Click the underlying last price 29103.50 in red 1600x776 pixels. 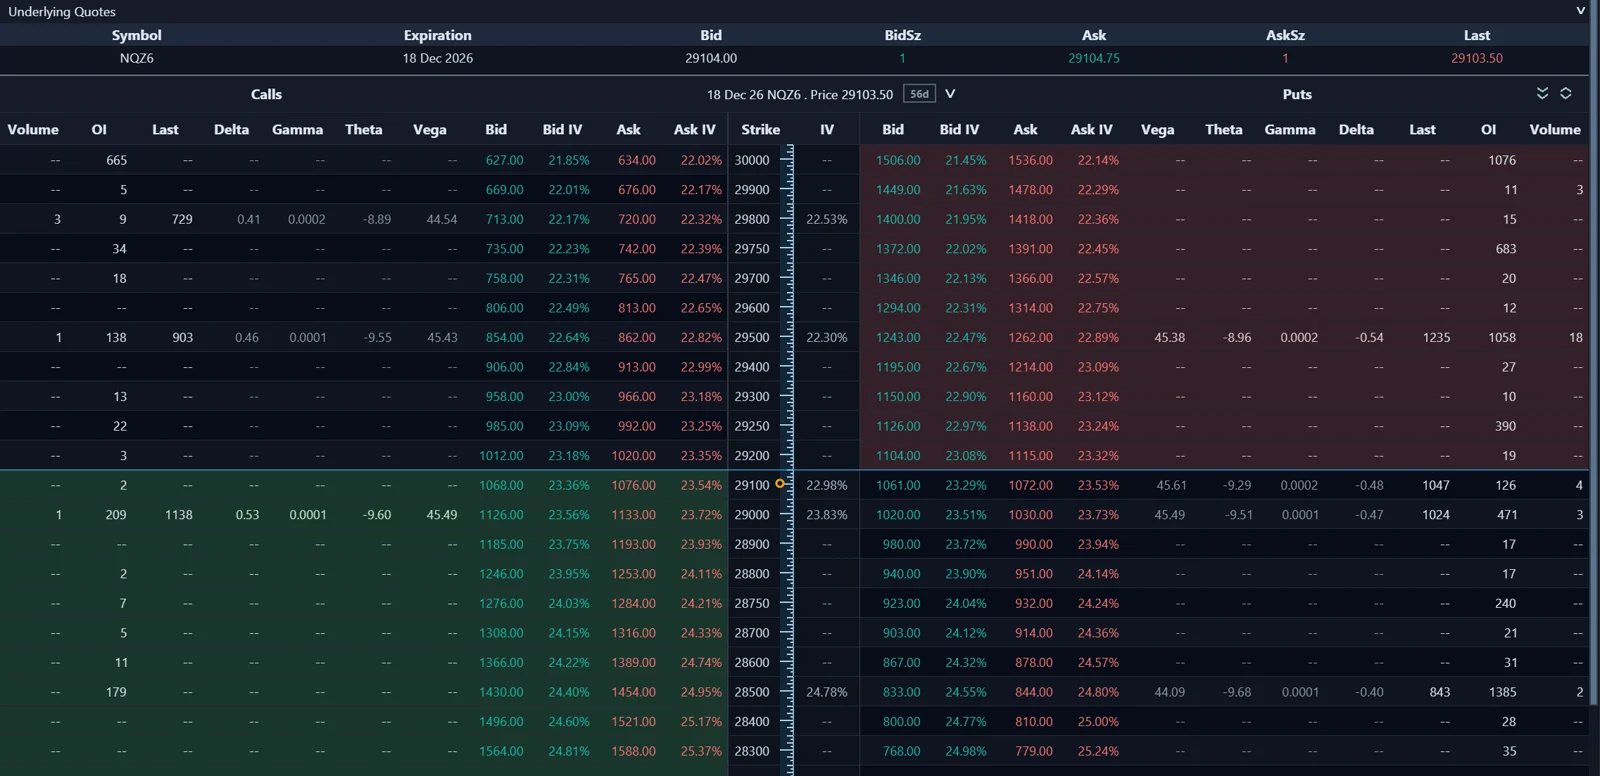pyautogui.click(x=1477, y=58)
